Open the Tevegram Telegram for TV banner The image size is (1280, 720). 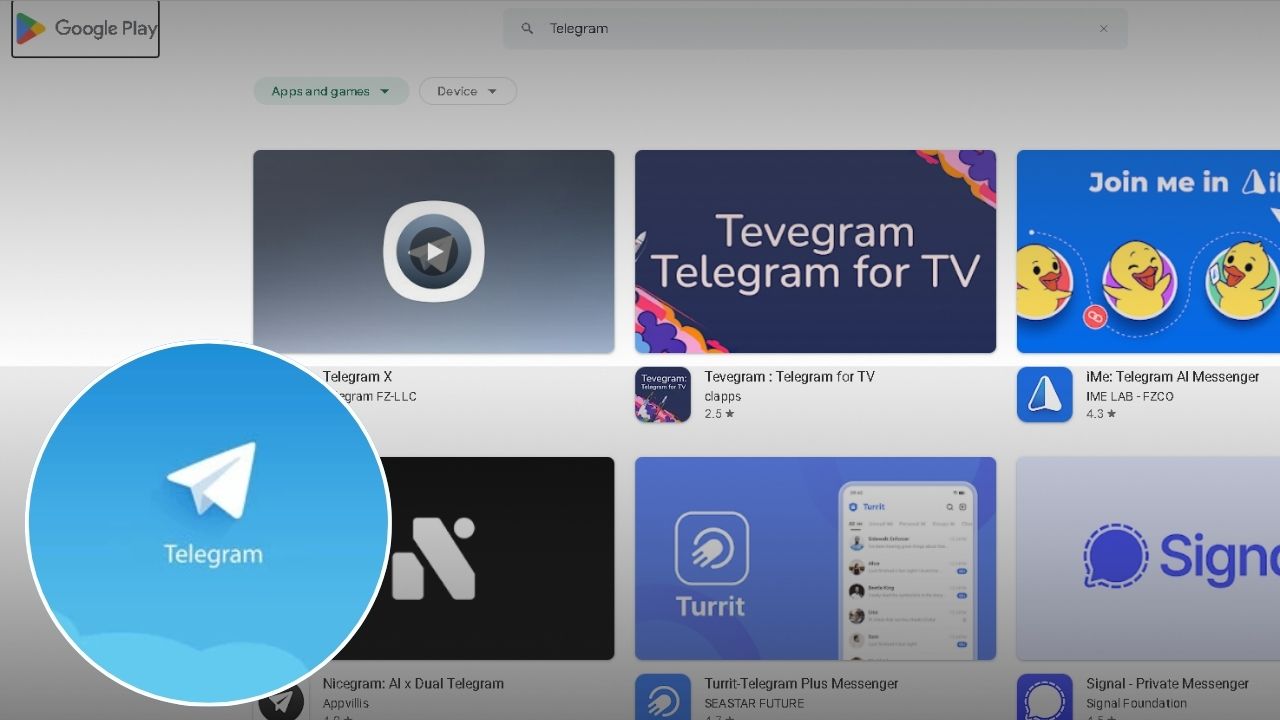coord(815,252)
